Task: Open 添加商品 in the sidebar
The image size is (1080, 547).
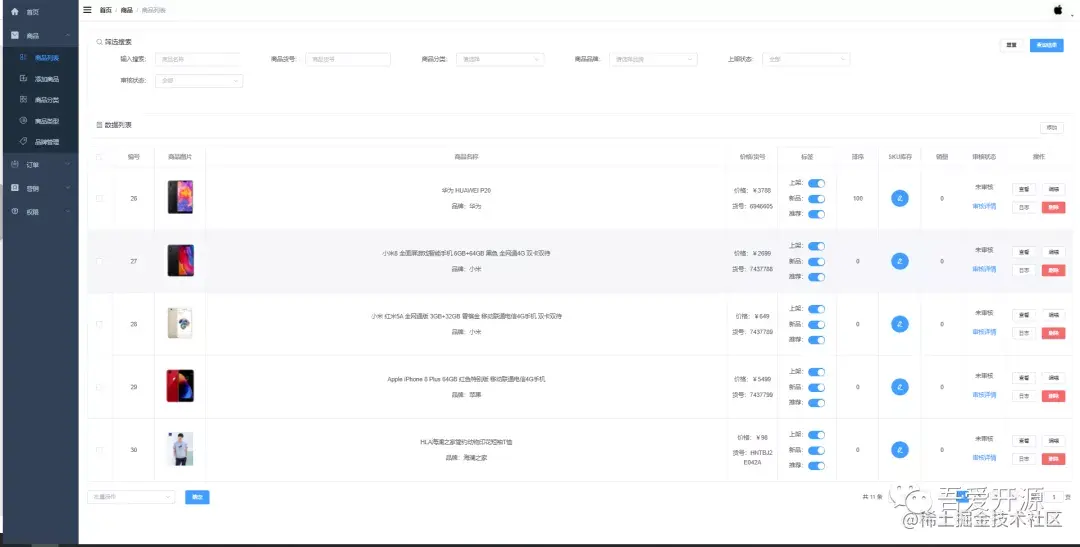Action: pos(39,79)
